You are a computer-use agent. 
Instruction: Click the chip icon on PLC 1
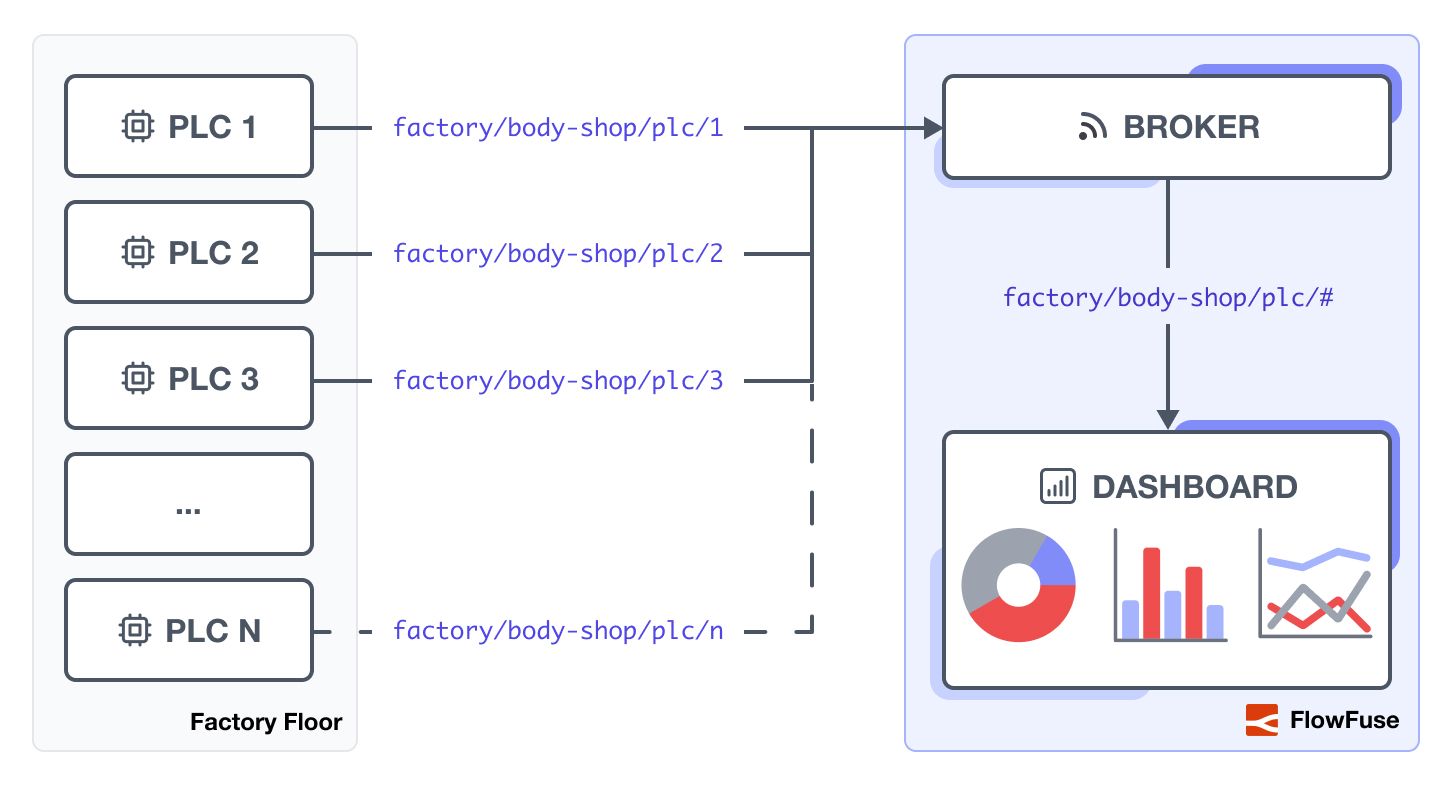click(x=138, y=126)
